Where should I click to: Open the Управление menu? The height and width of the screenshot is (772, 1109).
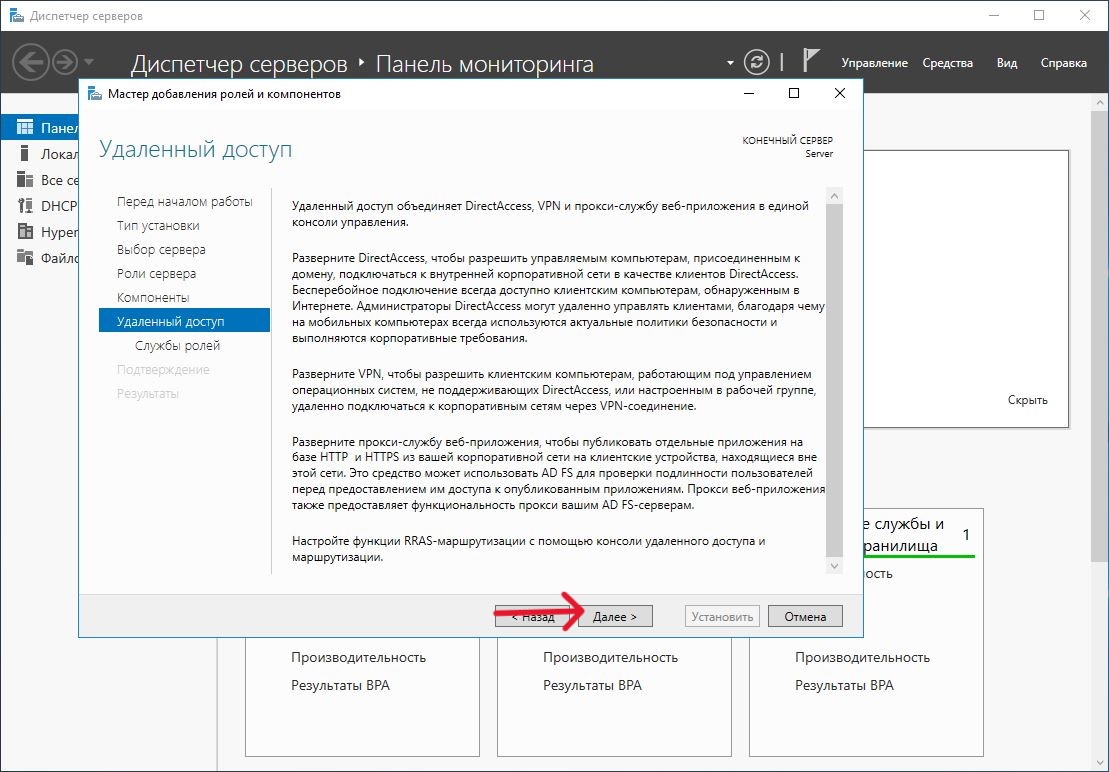tap(874, 63)
